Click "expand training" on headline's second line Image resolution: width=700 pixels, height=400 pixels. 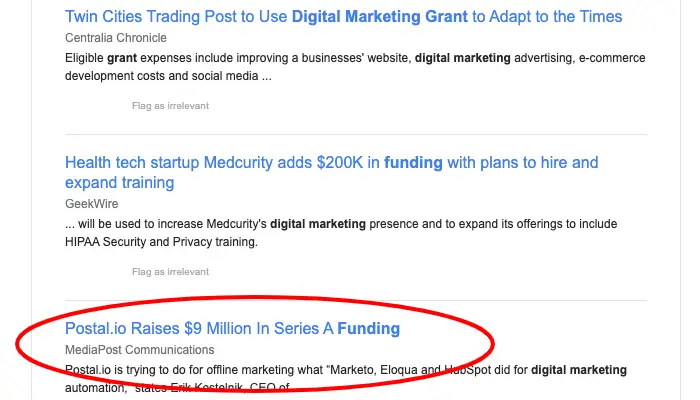pyautogui.click(x=120, y=183)
